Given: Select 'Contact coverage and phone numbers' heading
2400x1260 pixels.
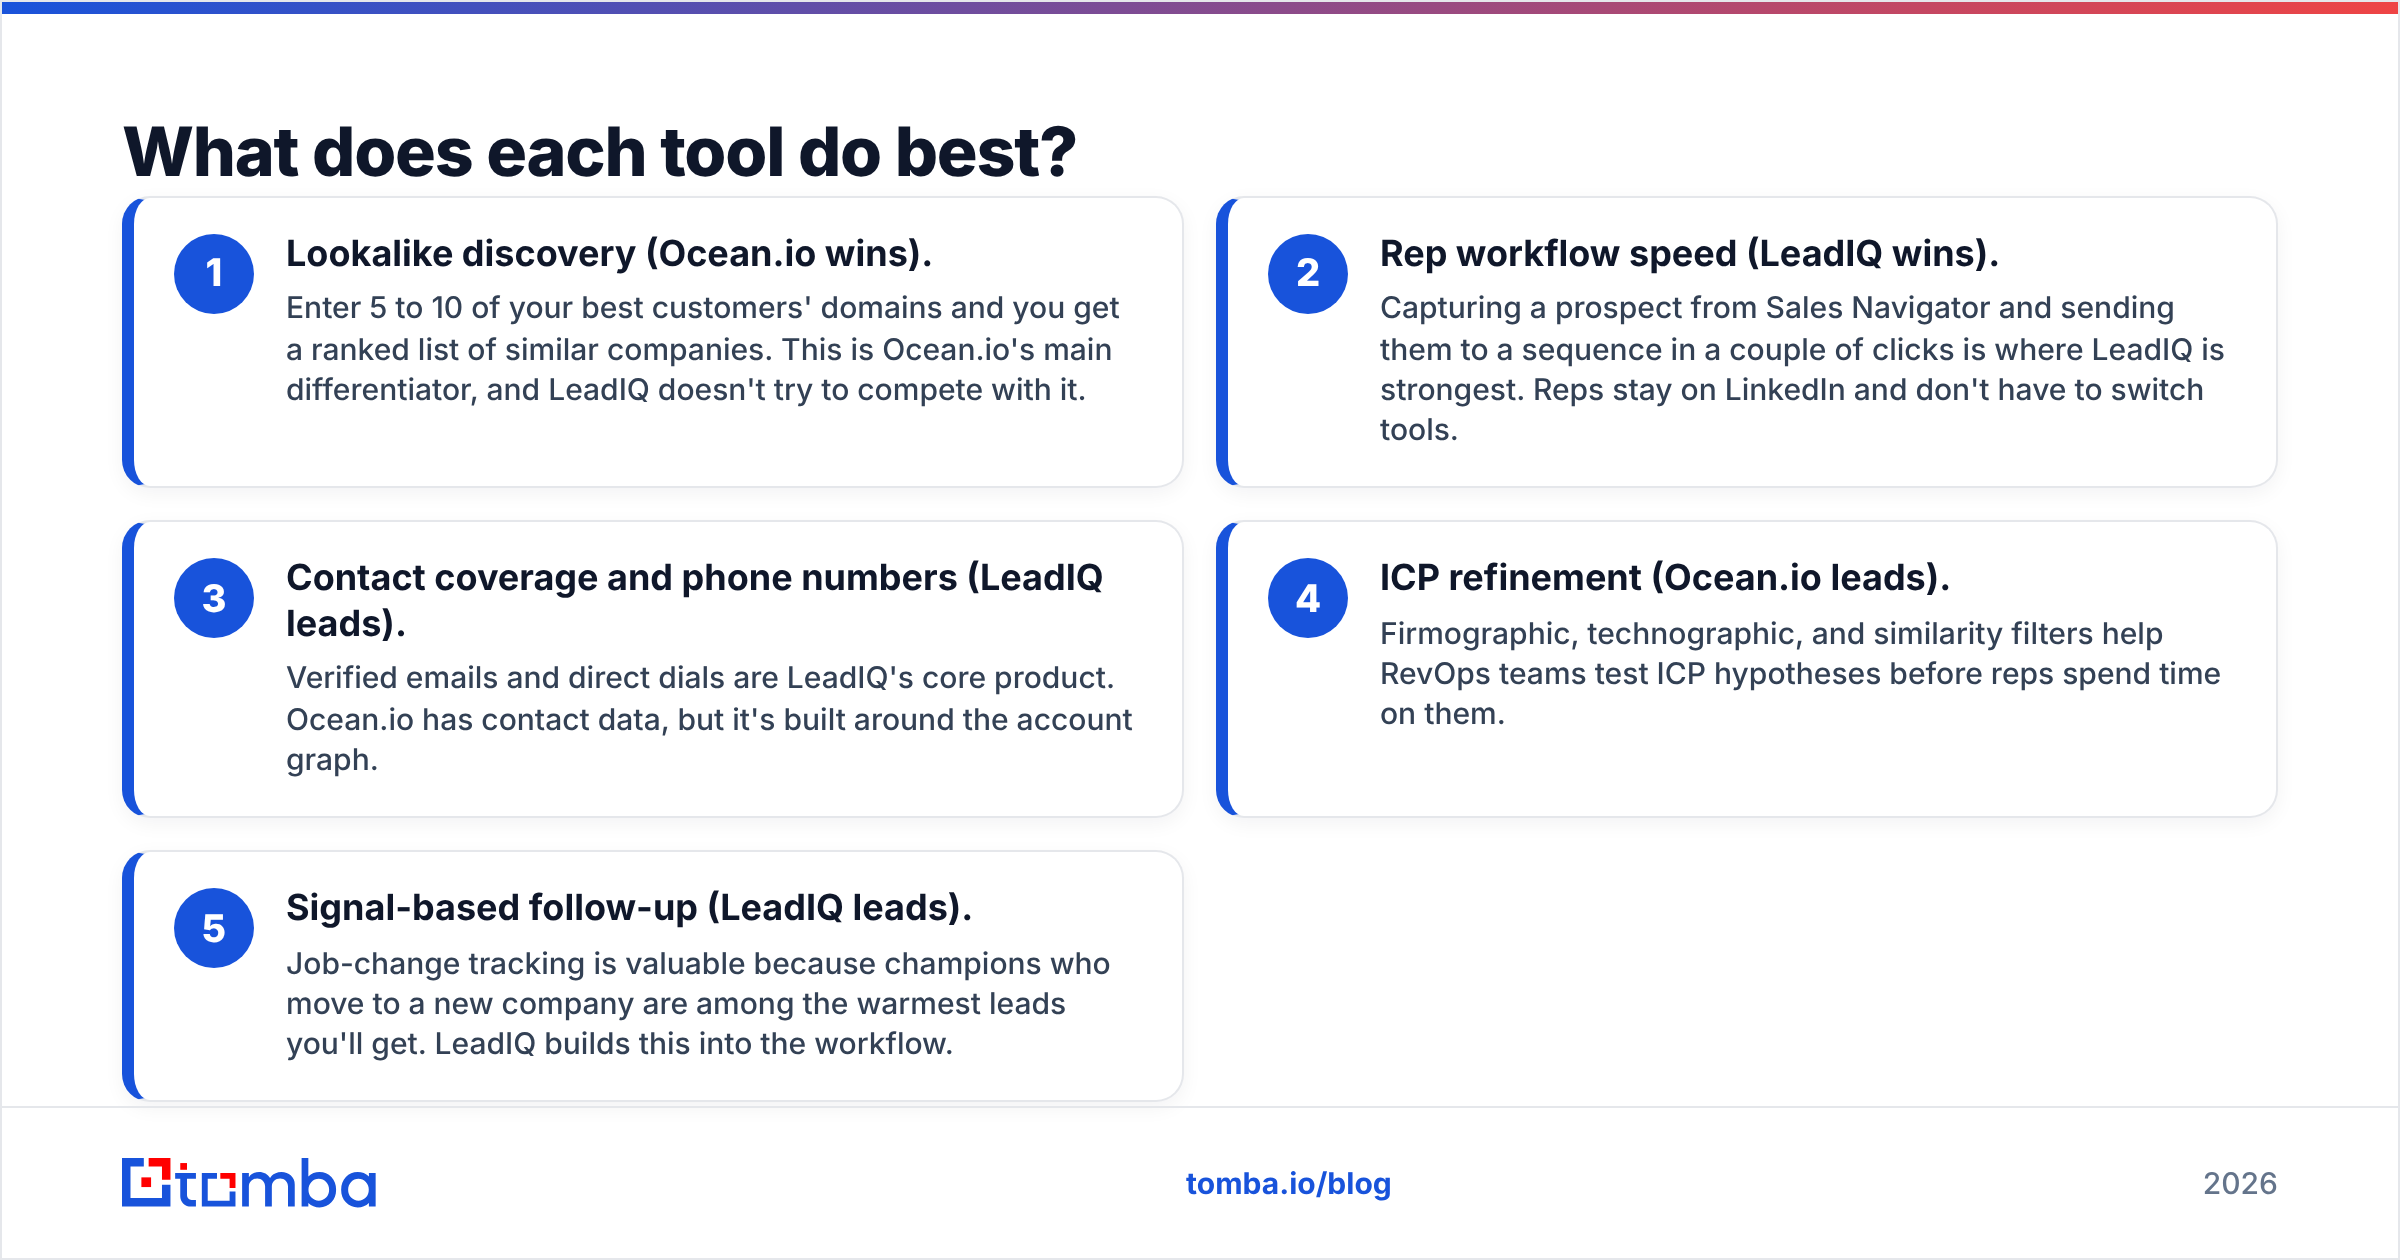Looking at the screenshot, I should pyautogui.click(x=694, y=600).
